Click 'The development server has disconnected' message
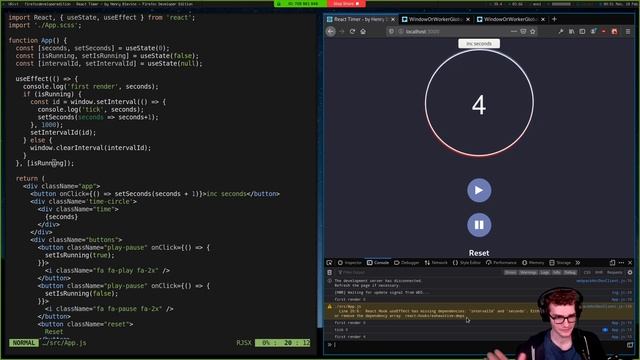Screen dimensions: 640x360 377,281
